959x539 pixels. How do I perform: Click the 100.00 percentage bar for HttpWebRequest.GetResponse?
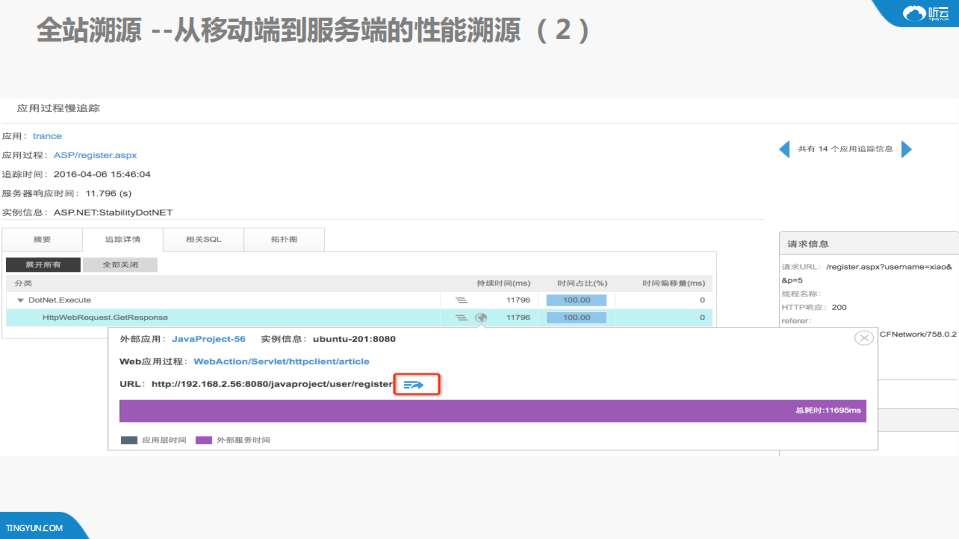[576, 318]
